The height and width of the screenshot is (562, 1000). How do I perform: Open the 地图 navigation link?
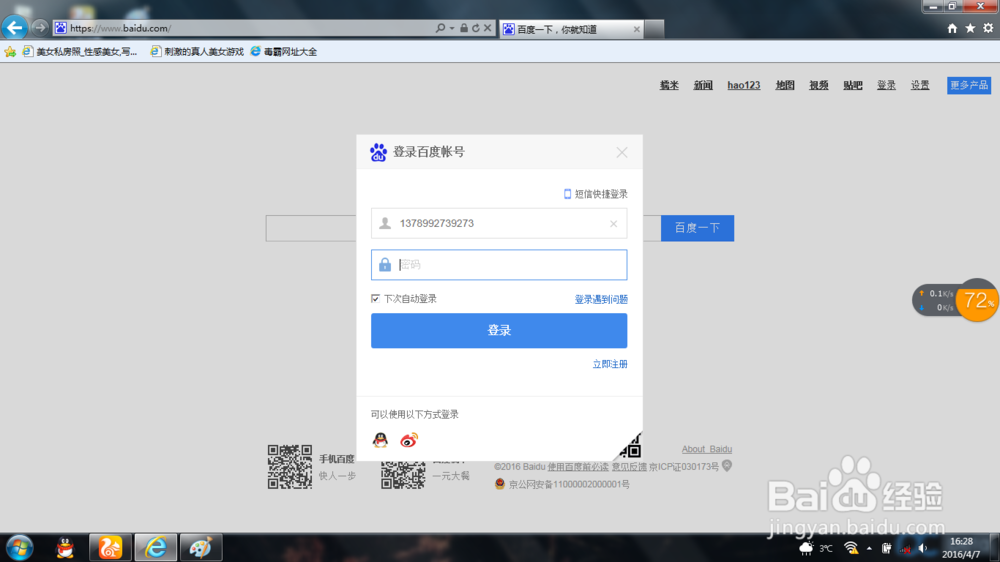coord(785,85)
